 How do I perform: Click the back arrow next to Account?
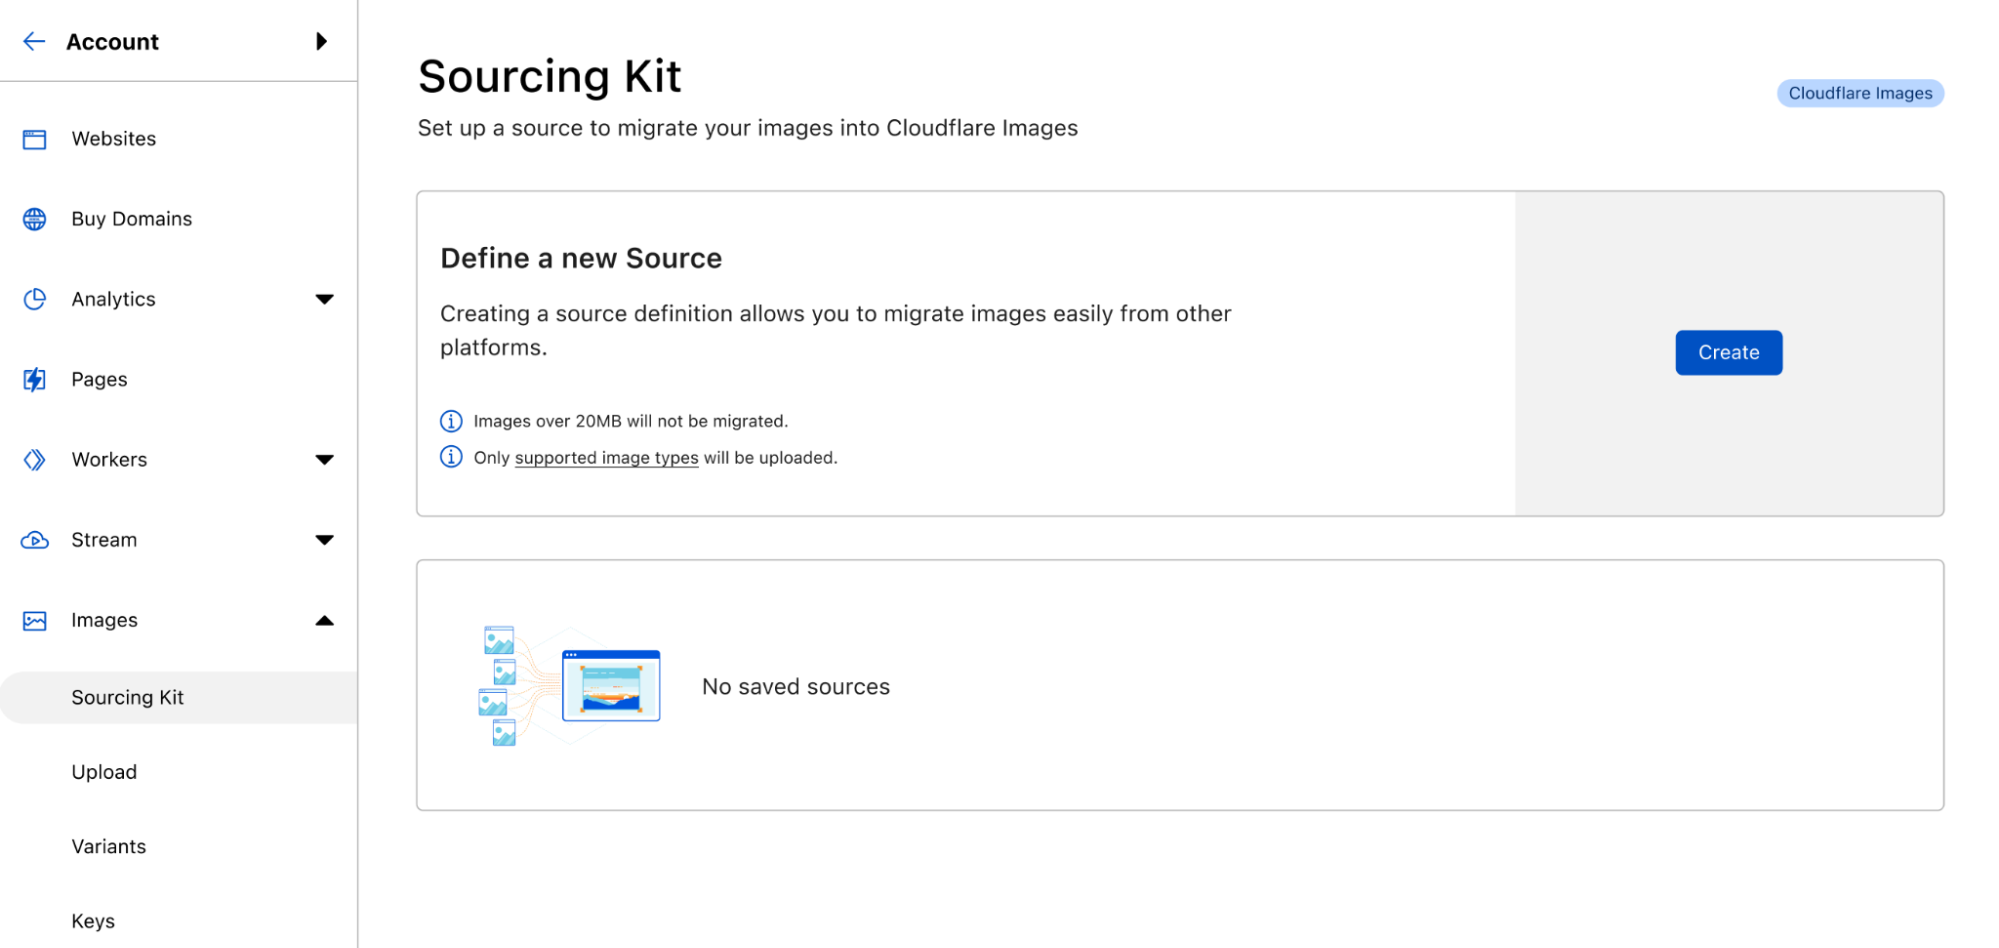[x=34, y=41]
